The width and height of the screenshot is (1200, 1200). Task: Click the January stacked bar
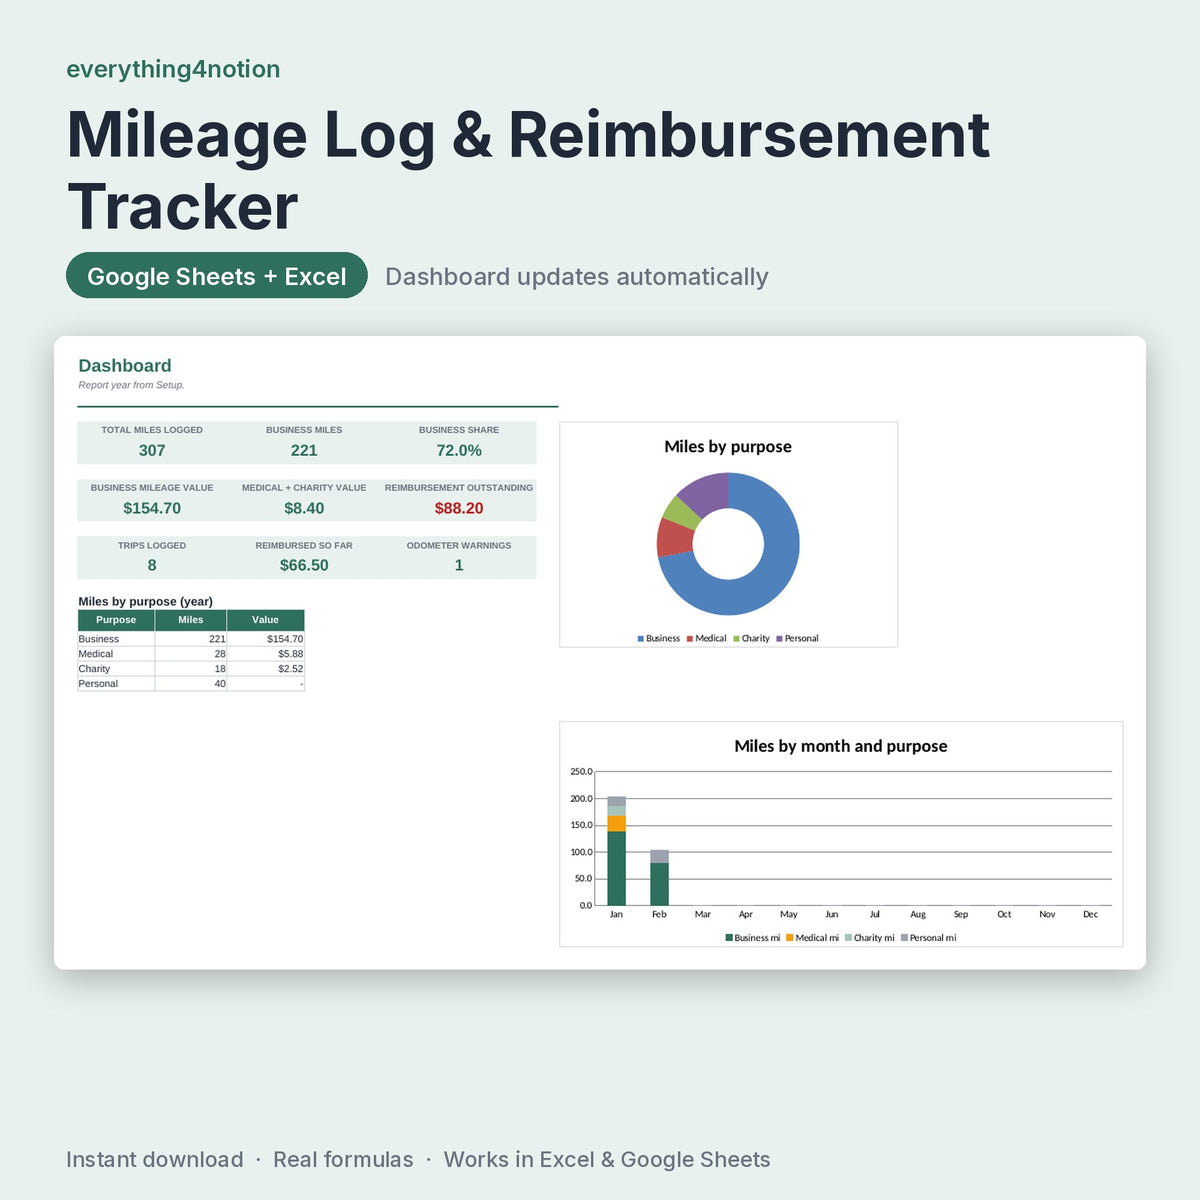point(617,851)
